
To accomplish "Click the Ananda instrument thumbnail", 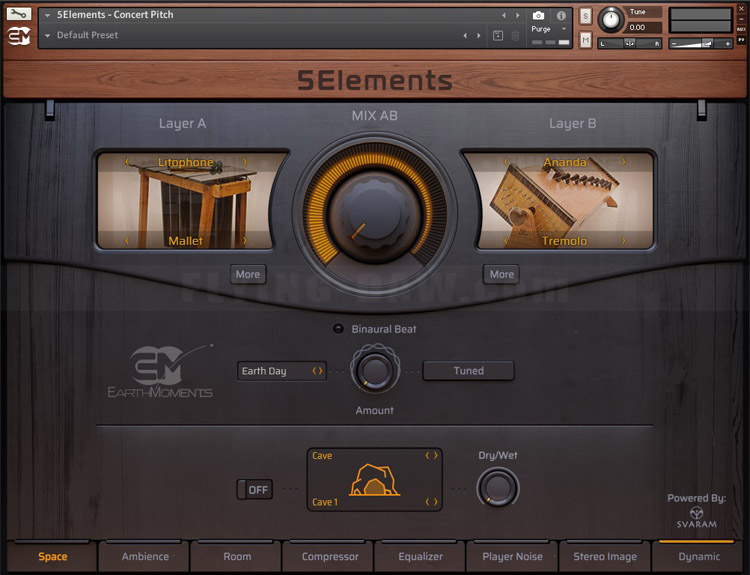I will pos(565,201).
